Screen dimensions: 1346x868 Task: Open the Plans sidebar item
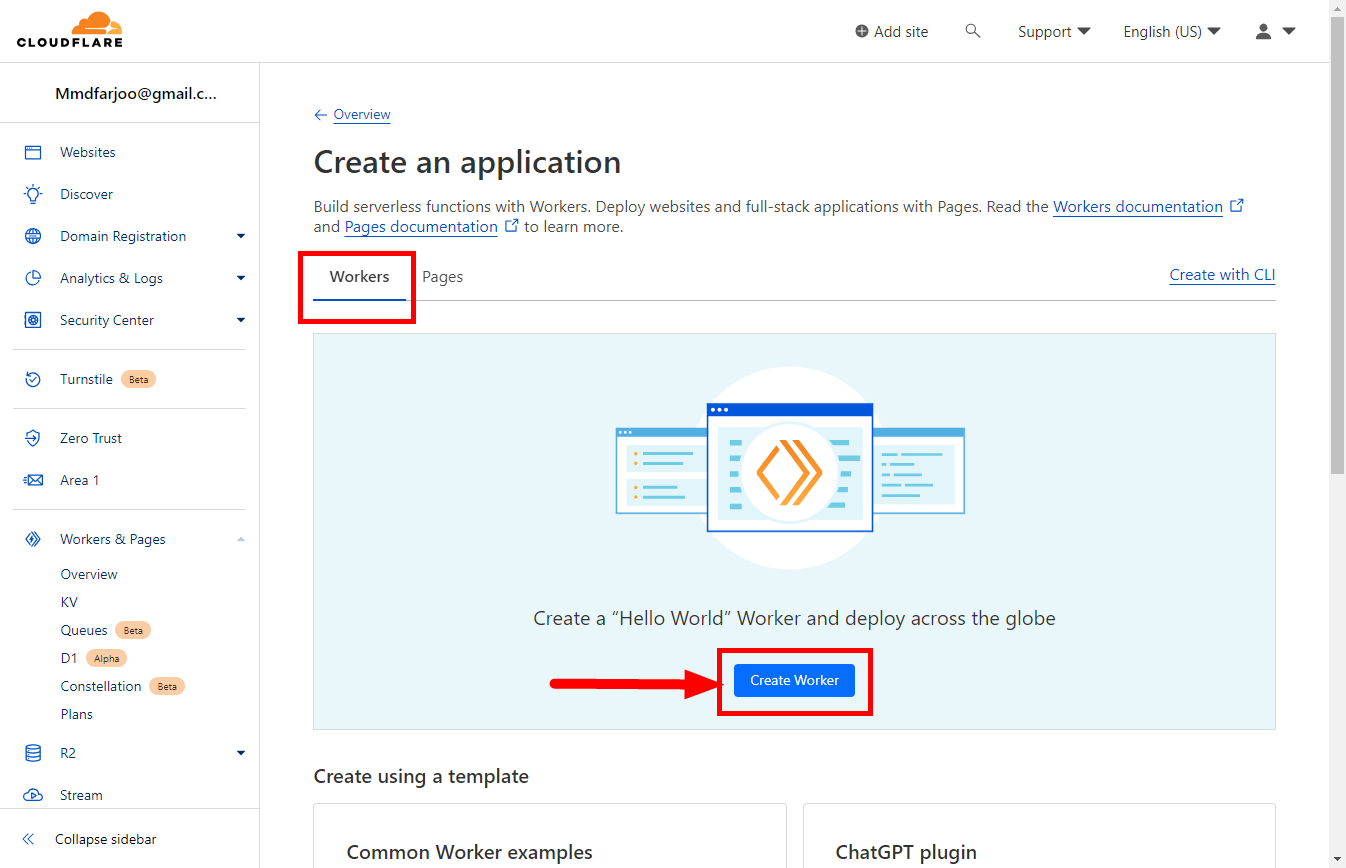(77, 714)
